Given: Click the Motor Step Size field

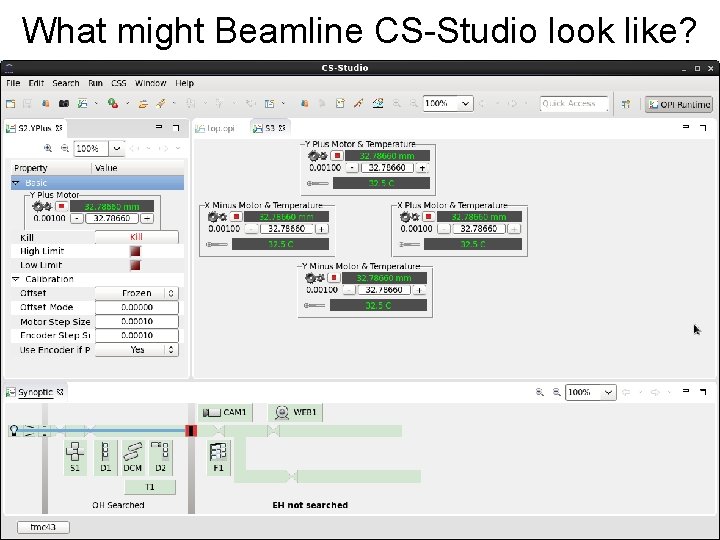Looking at the screenshot, I should point(136,321).
